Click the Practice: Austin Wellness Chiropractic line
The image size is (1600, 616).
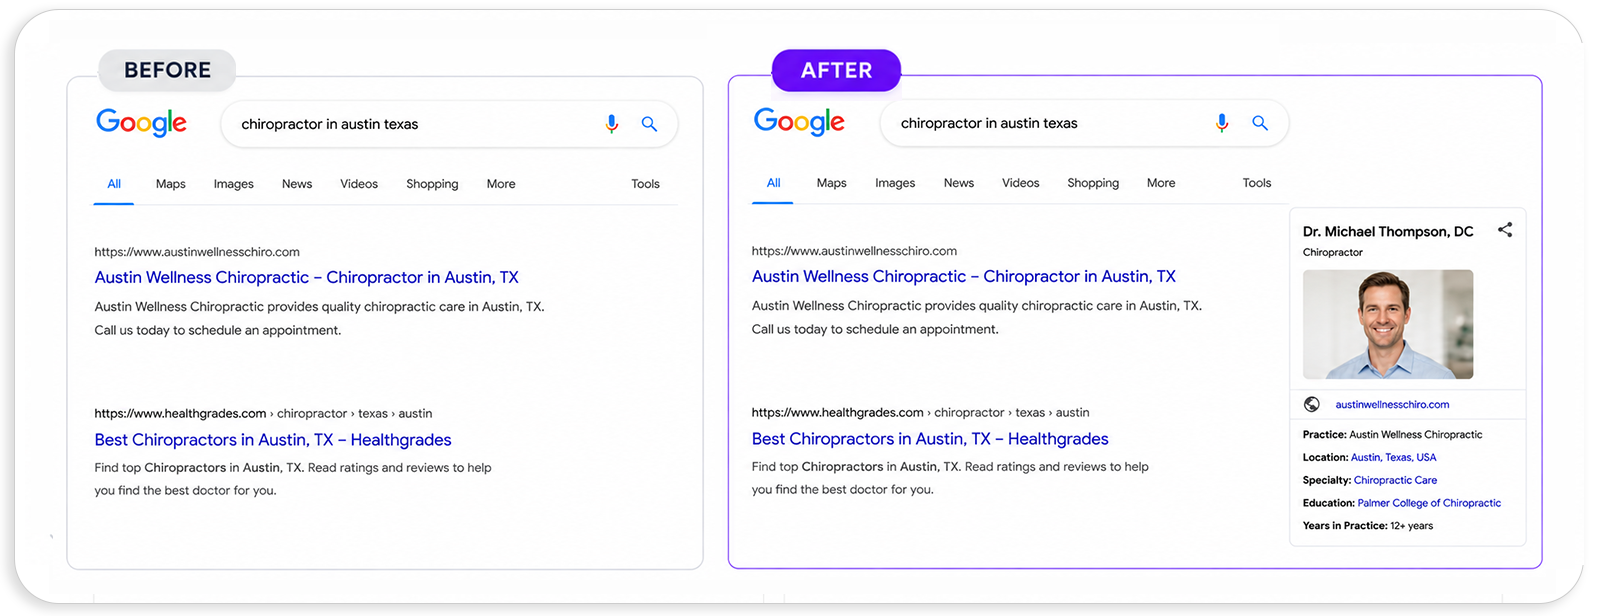pyautogui.click(x=1392, y=434)
